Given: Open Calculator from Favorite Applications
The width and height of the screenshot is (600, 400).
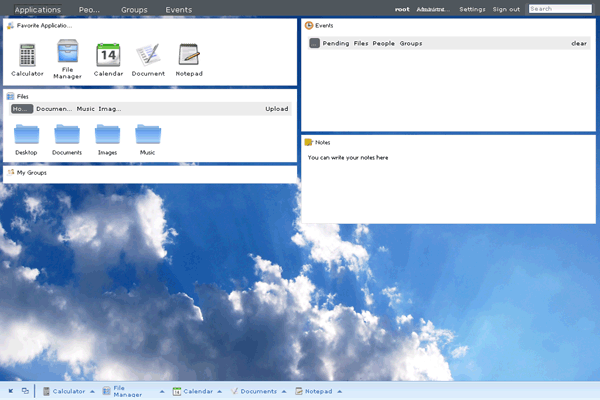Looking at the screenshot, I should [27, 59].
